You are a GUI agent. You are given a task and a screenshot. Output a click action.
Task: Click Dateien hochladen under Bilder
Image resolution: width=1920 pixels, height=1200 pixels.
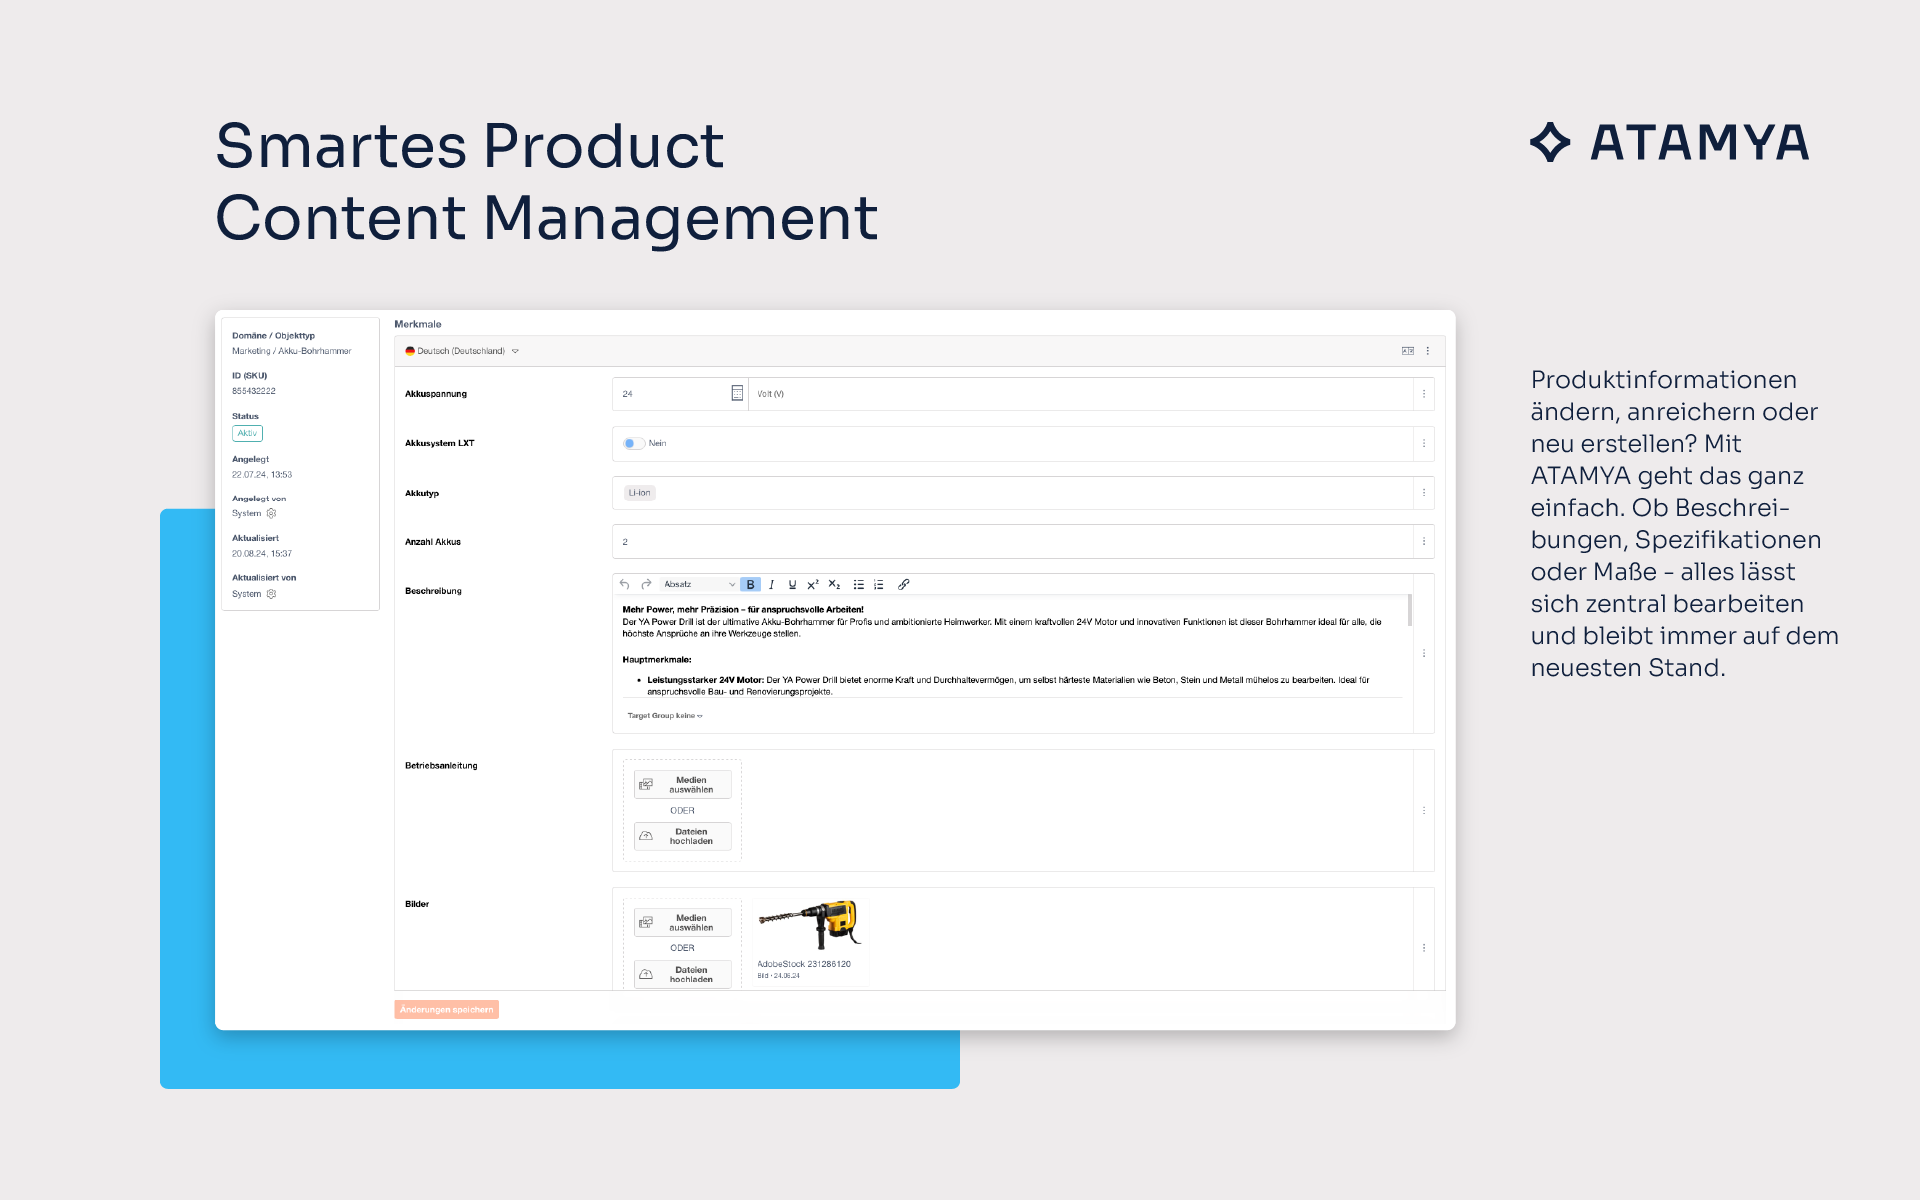683,974
